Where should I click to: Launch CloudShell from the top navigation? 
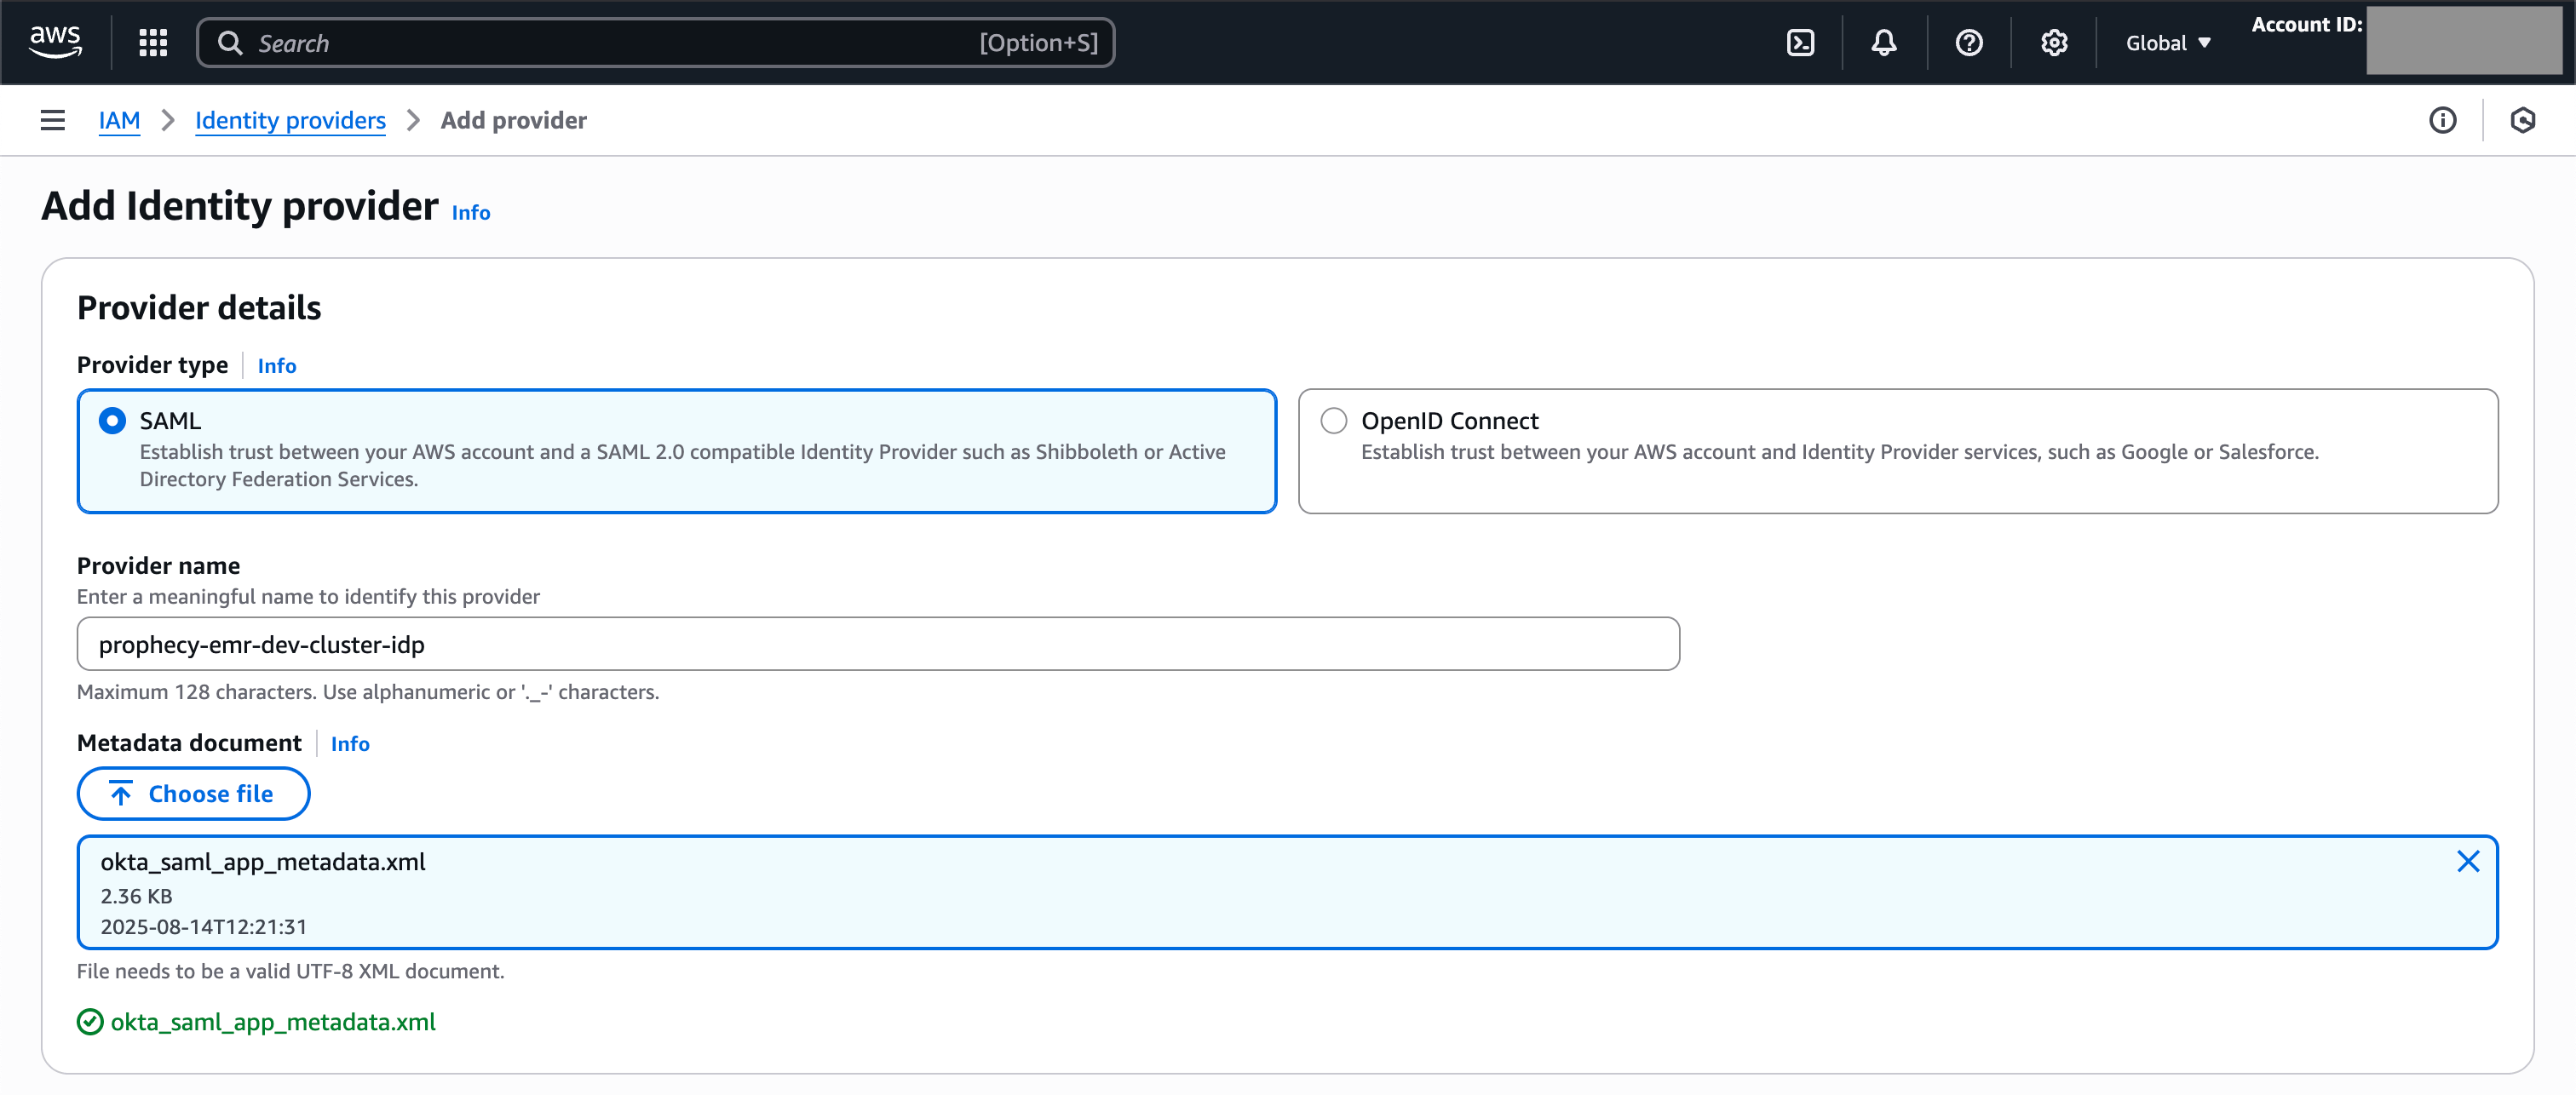1800,42
